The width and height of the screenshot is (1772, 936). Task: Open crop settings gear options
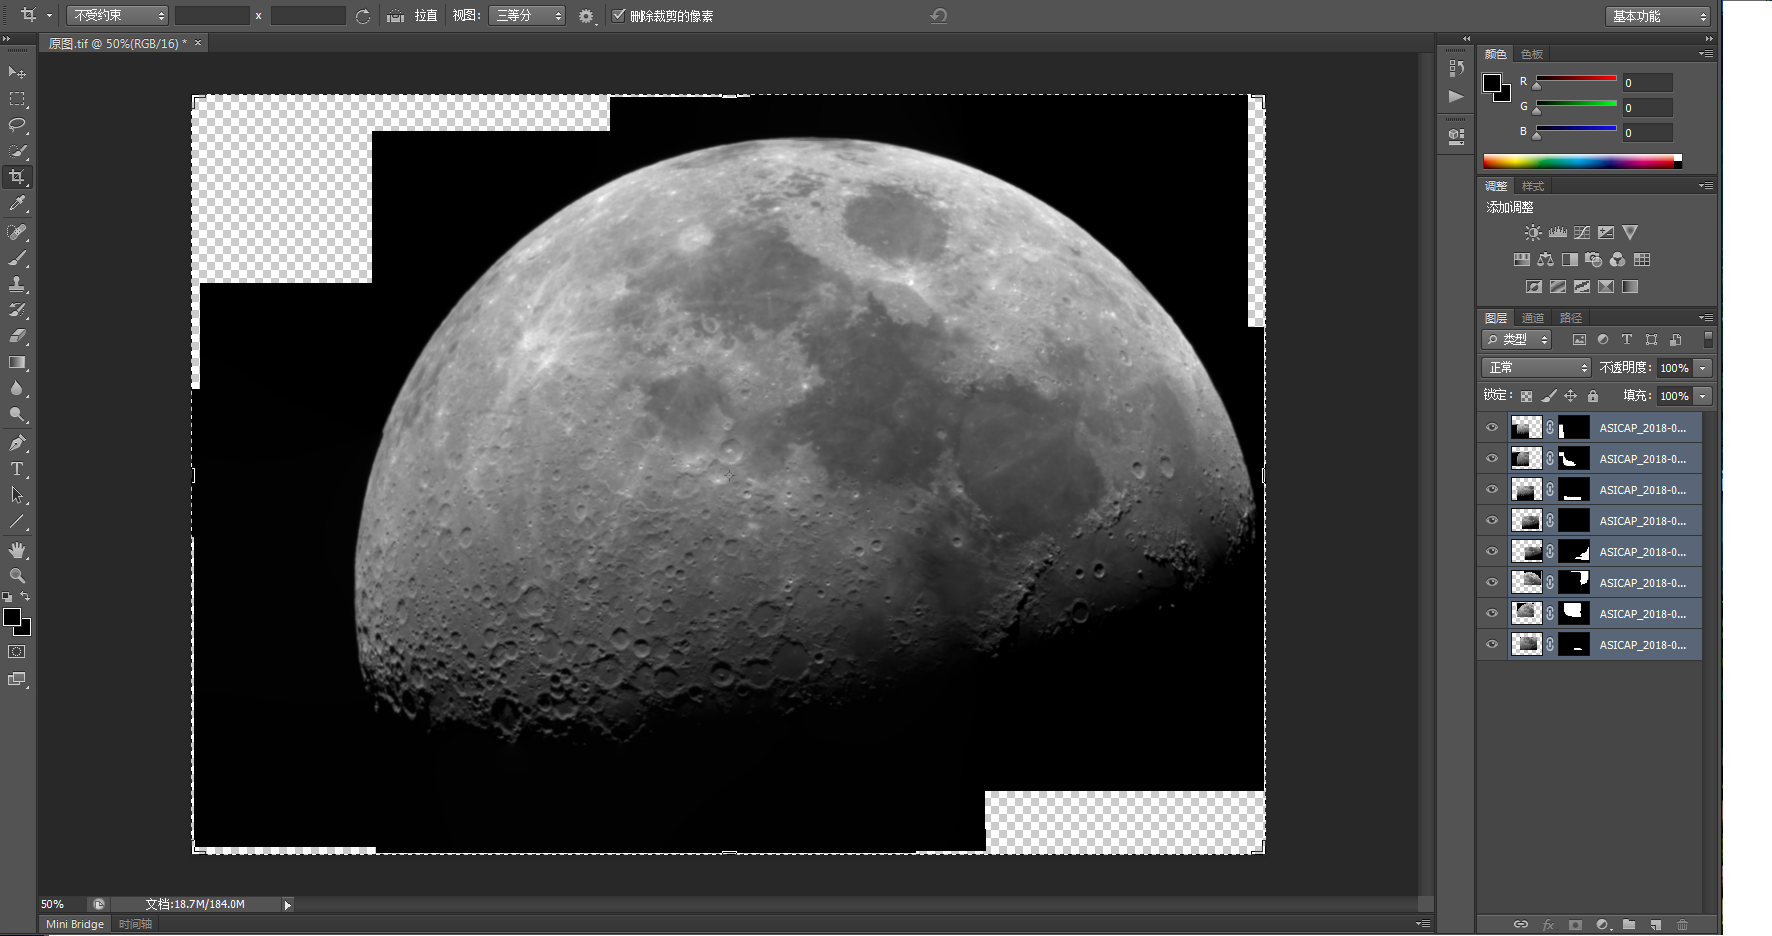(x=586, y=16)
